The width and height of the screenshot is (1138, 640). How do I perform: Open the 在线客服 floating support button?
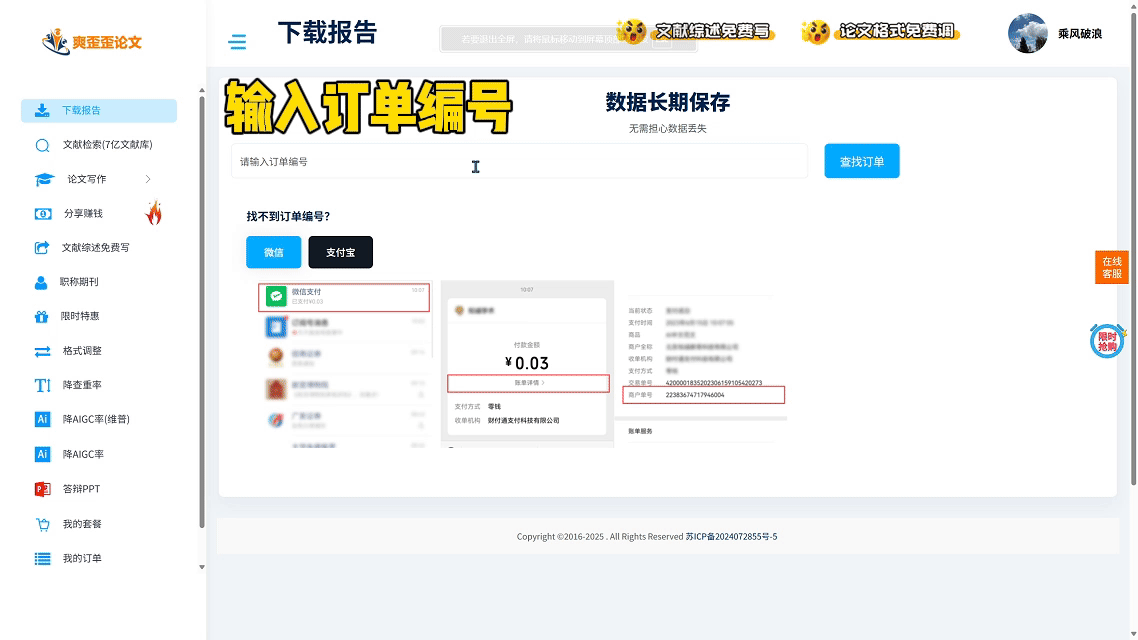(1111, 267)
